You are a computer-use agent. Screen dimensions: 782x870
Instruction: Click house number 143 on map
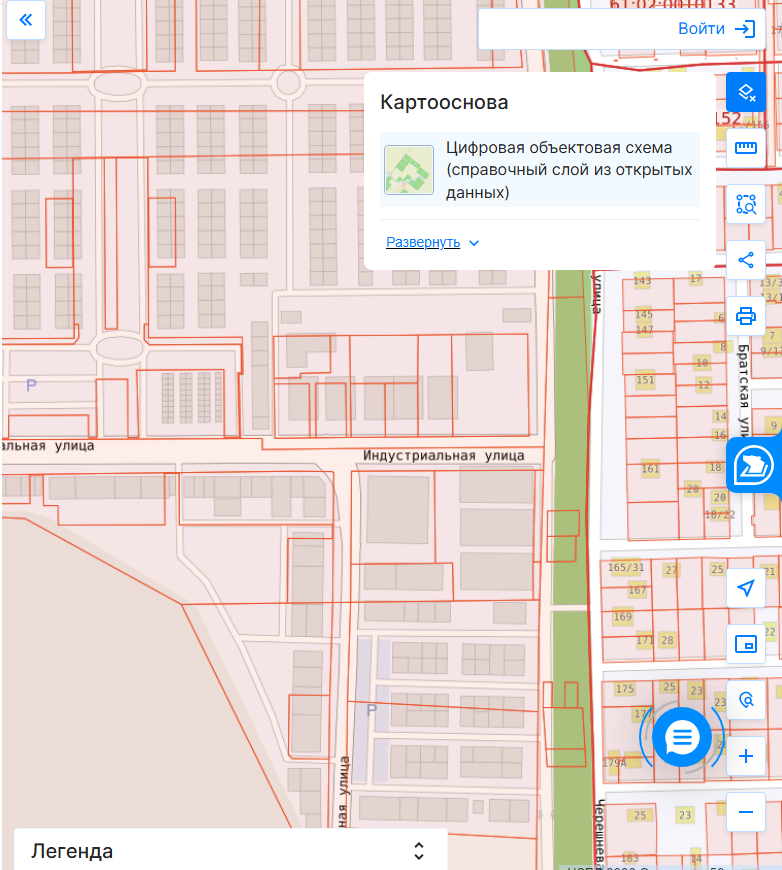642,280
